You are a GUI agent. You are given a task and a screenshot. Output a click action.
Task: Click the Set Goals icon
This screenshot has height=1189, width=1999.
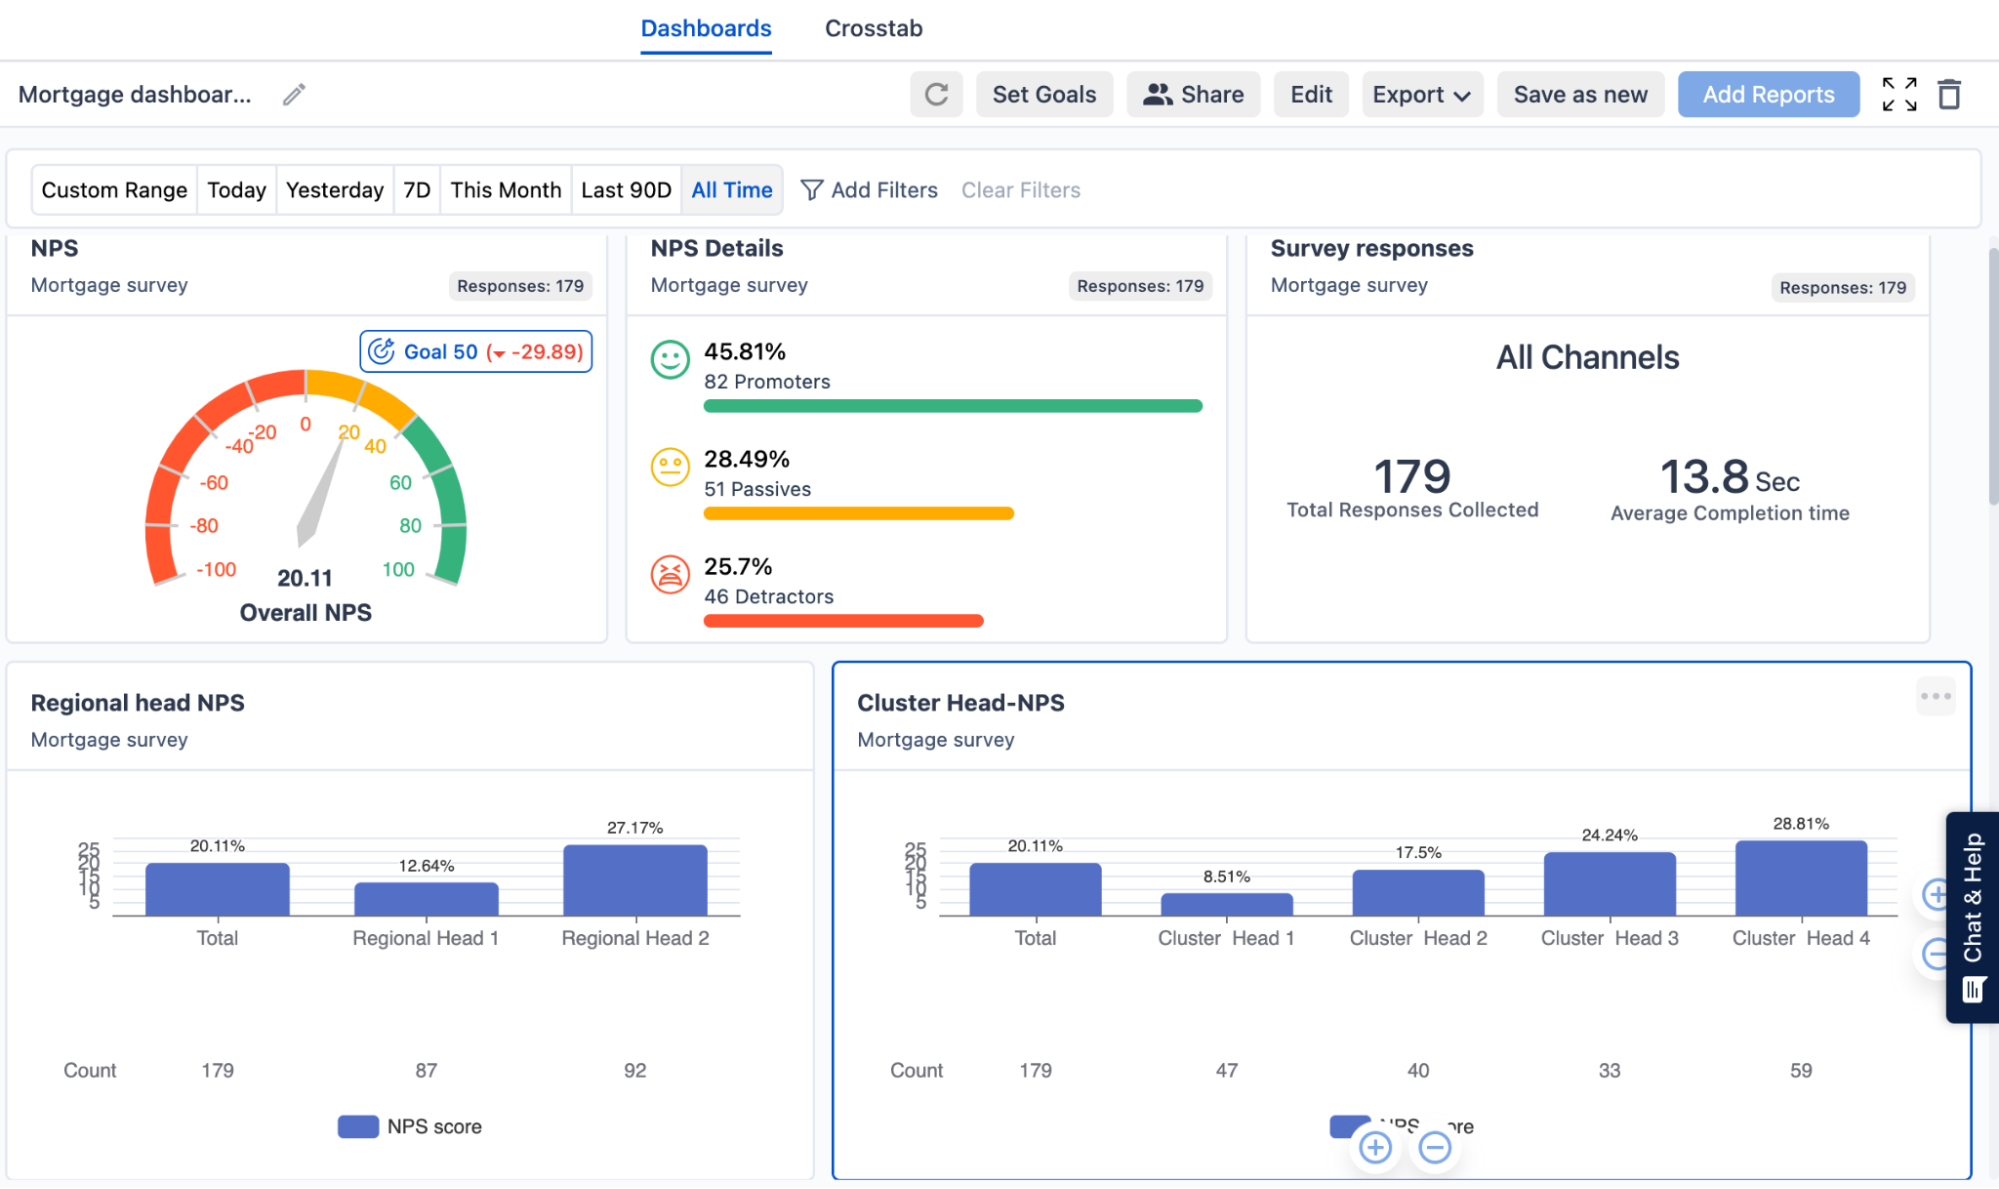(x=1044, y=95)
